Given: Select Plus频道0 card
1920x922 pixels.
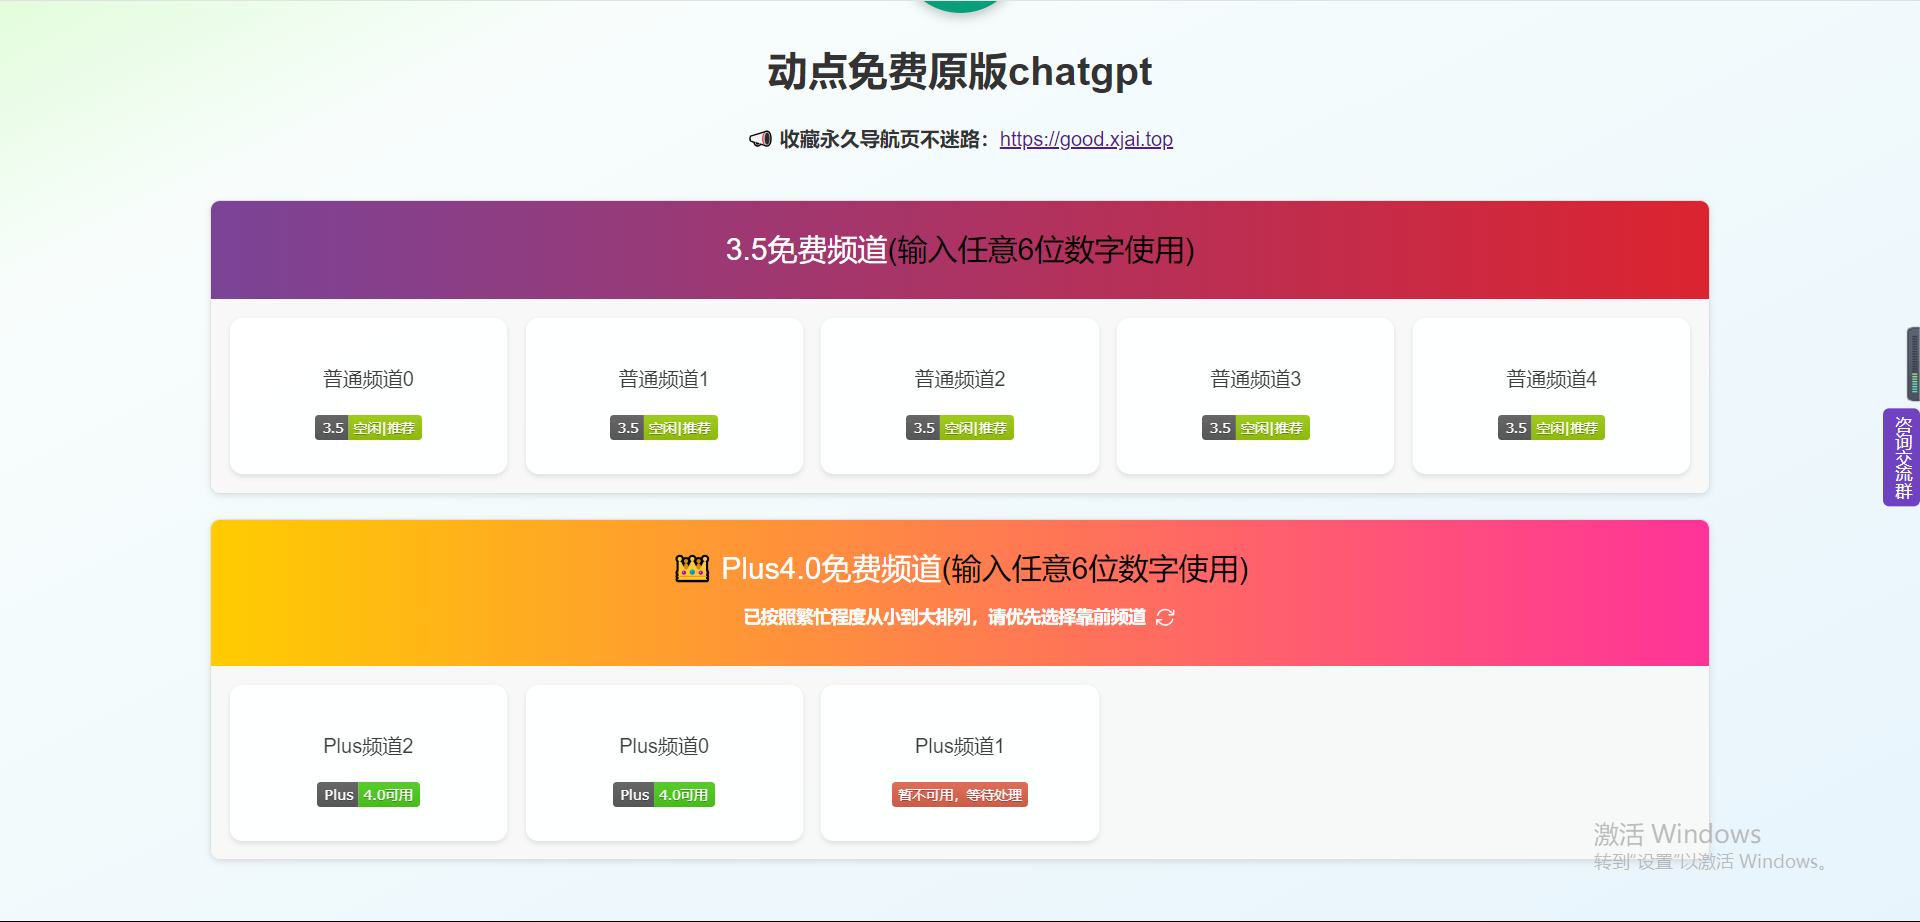Looking at the screenshot, I should pyautogui.click(x=664, y=763).
